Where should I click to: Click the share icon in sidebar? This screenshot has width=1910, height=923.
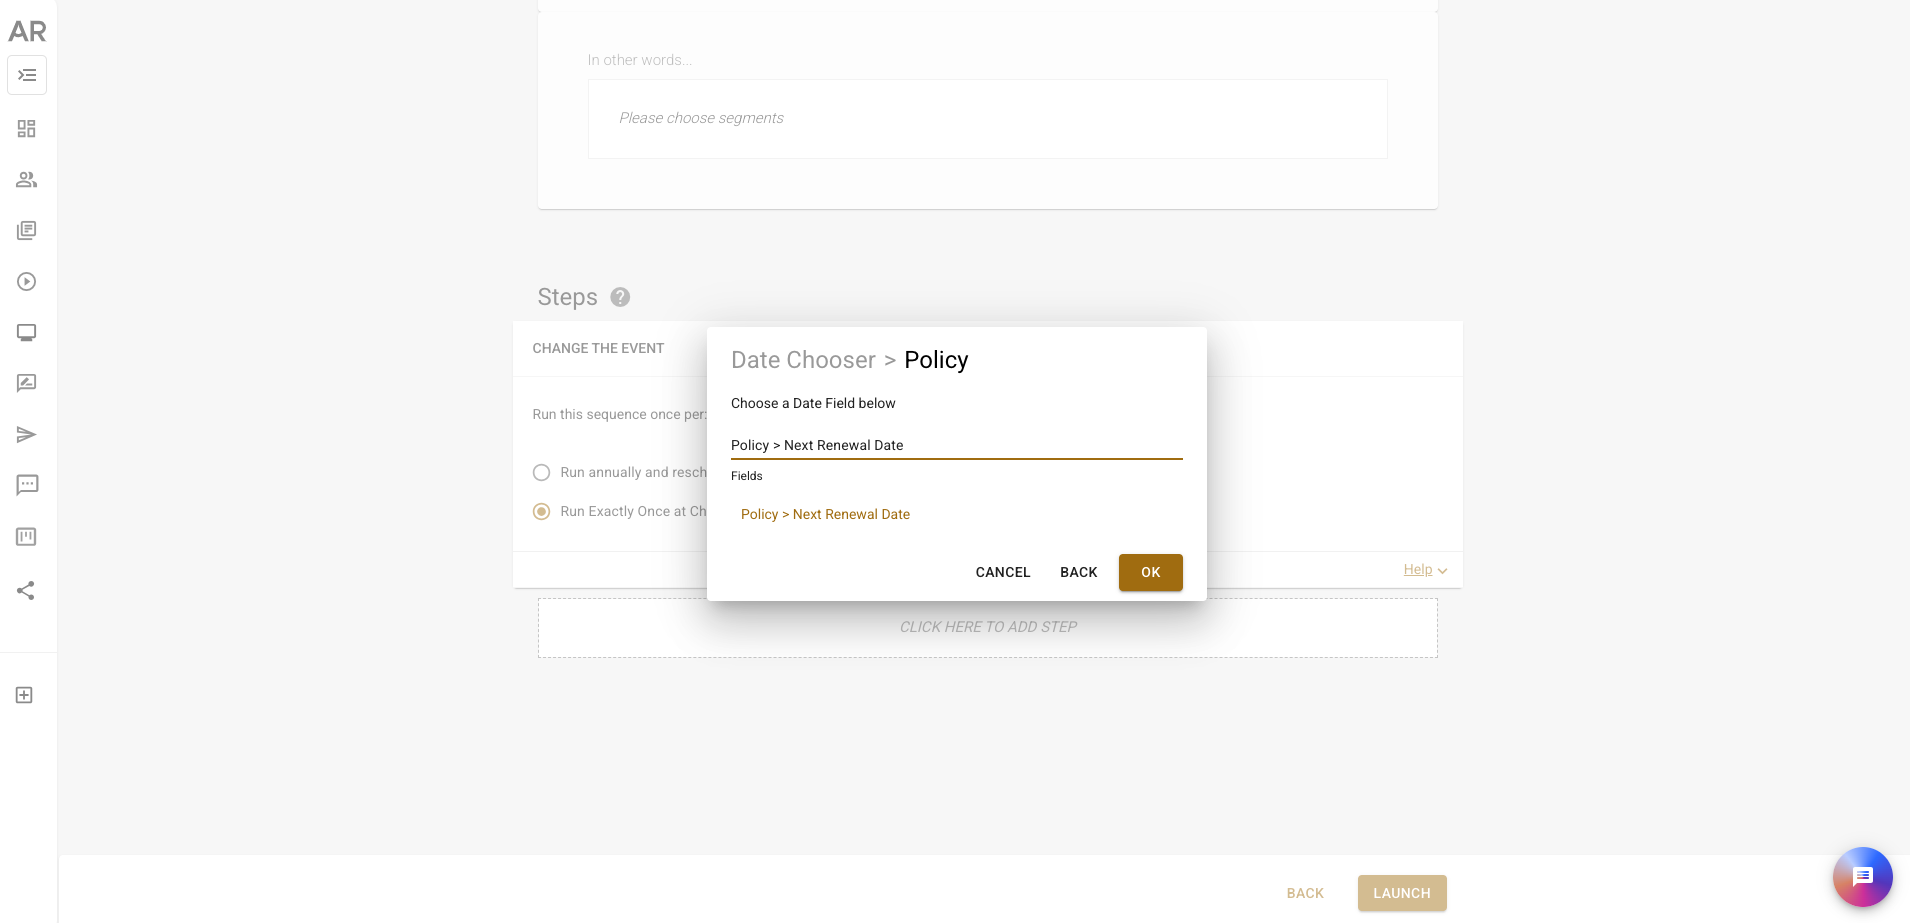[x=27, y=591]
